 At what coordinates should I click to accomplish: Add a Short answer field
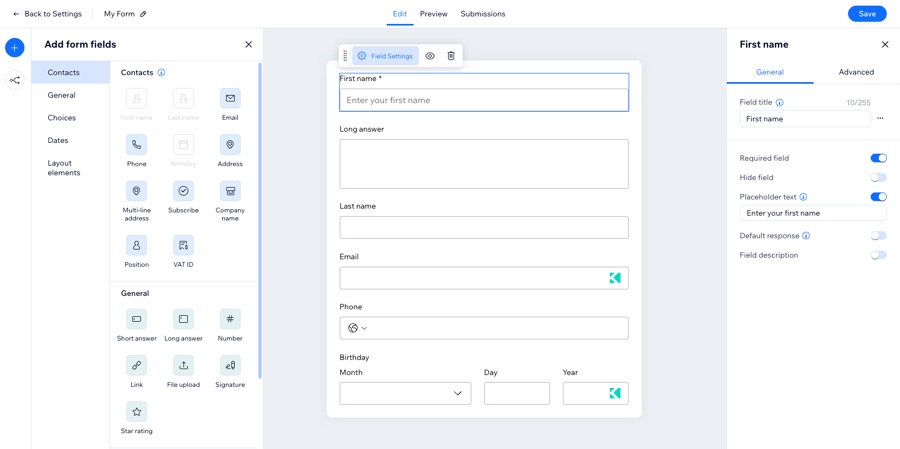coord(137,319)
